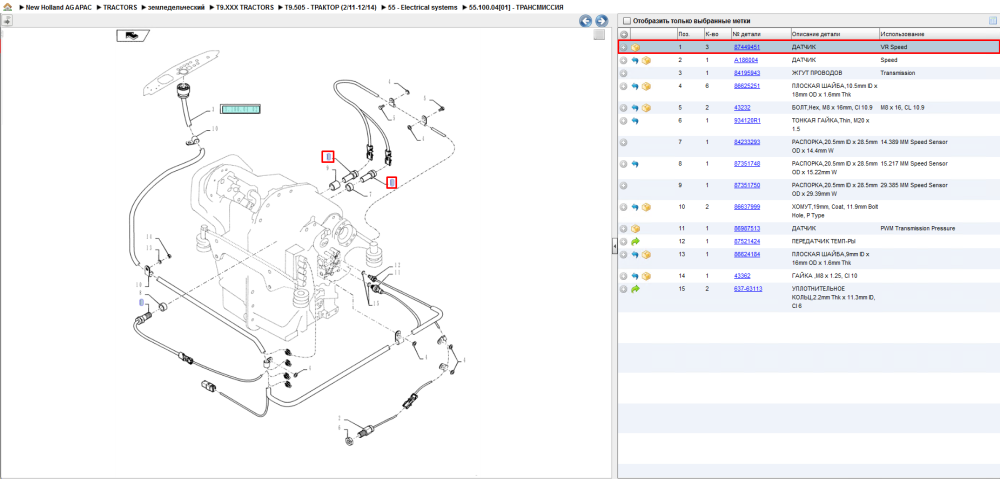Screen dimensions: 1000x479
Task: Open part number 43362 link
Action: [742, 276]
